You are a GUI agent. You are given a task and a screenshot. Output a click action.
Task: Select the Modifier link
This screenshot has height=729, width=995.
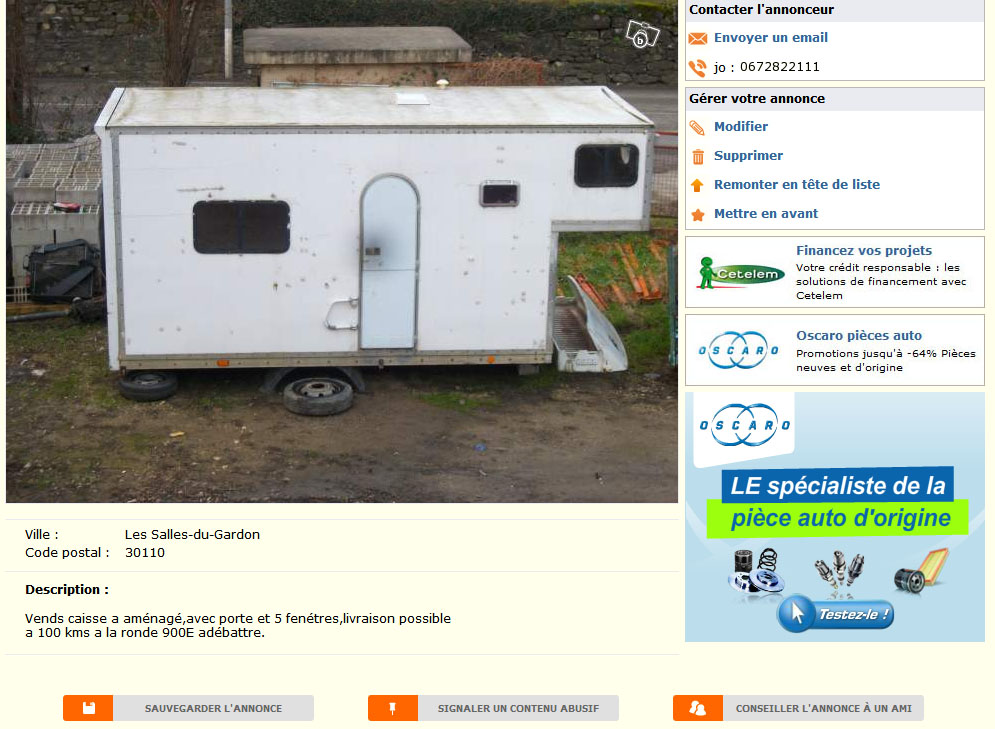pos(741,126)
